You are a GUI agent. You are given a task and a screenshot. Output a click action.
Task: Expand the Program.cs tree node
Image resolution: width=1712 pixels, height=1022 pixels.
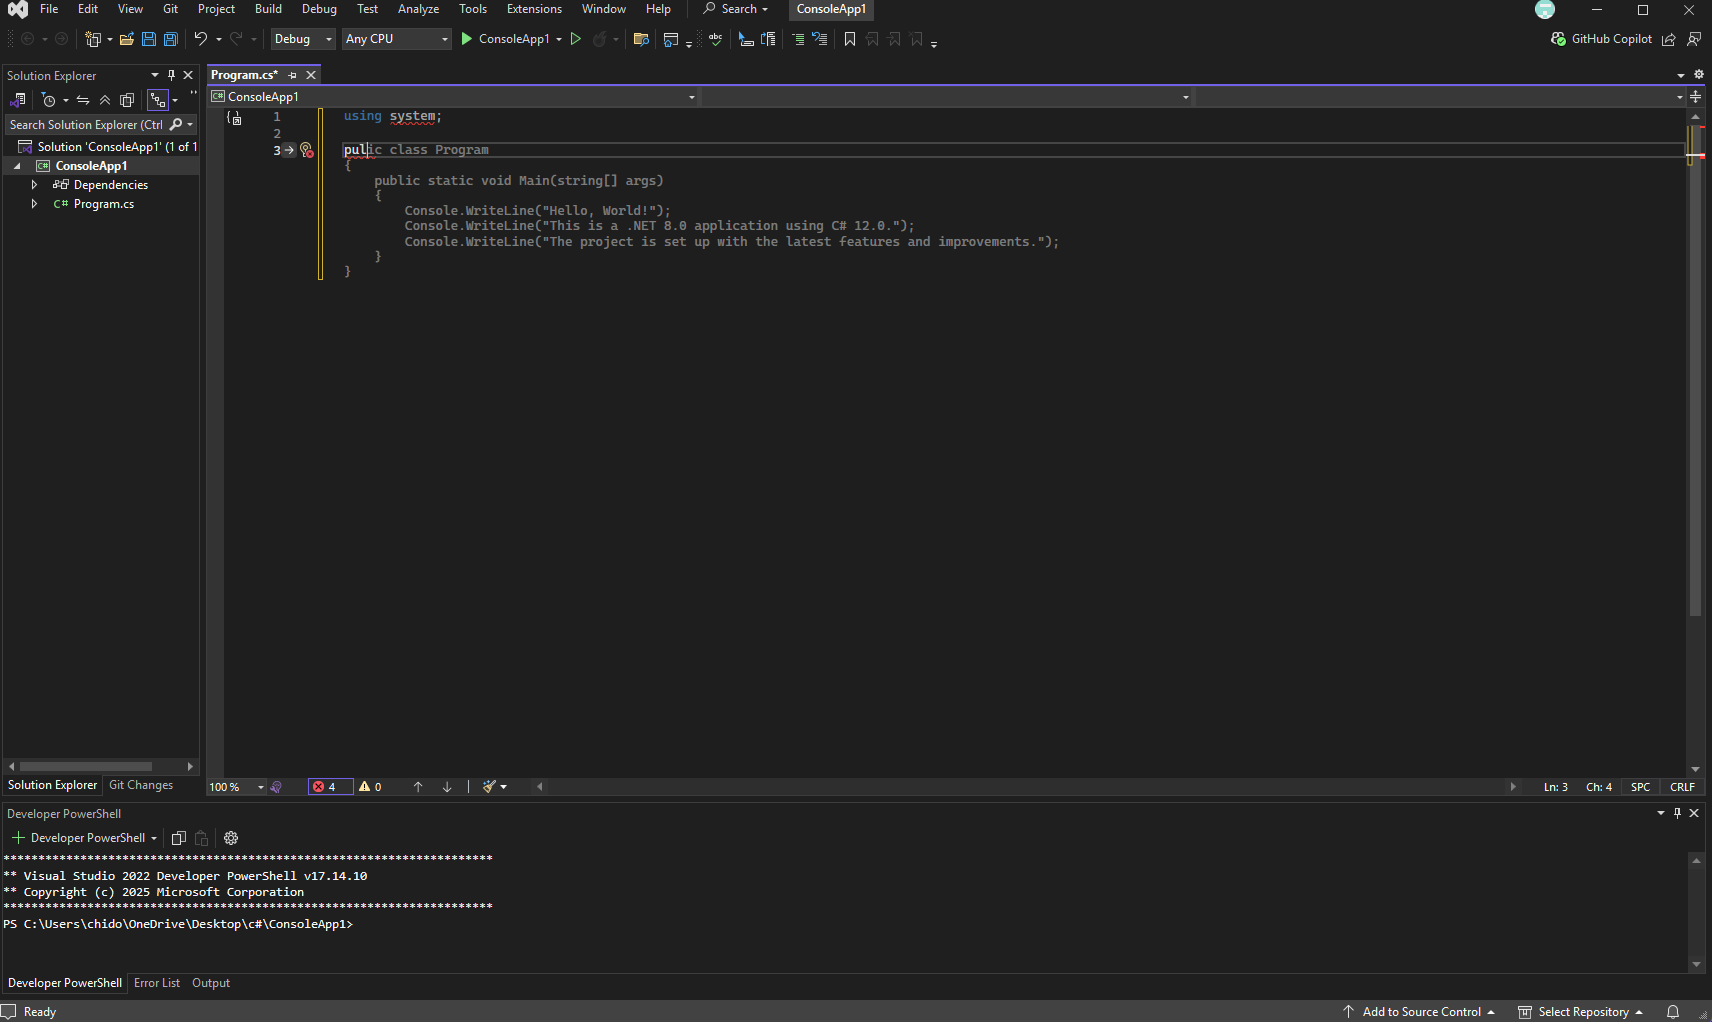(x=34, y=204)
